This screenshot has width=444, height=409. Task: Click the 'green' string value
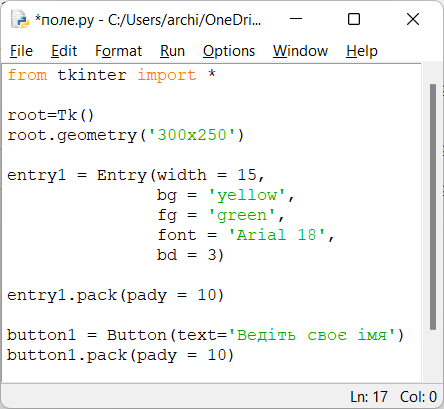pyautogui.click(x=242, y=215)
